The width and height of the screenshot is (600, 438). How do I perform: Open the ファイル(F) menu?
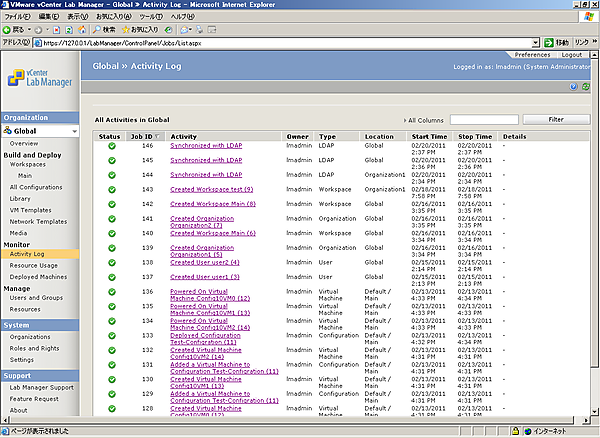18,17
